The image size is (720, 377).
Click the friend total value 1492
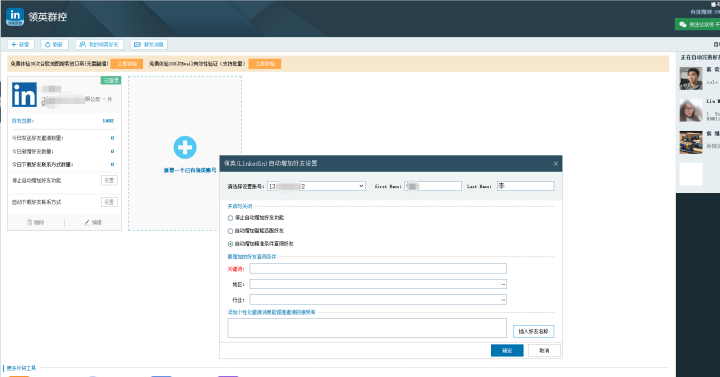(108, 121)
